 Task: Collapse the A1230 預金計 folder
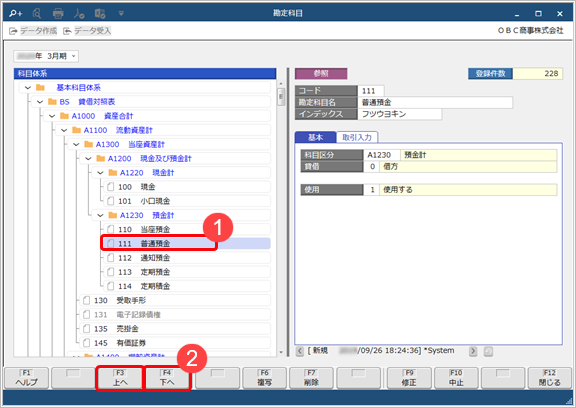pyautogui.click(x=100, y=216)
